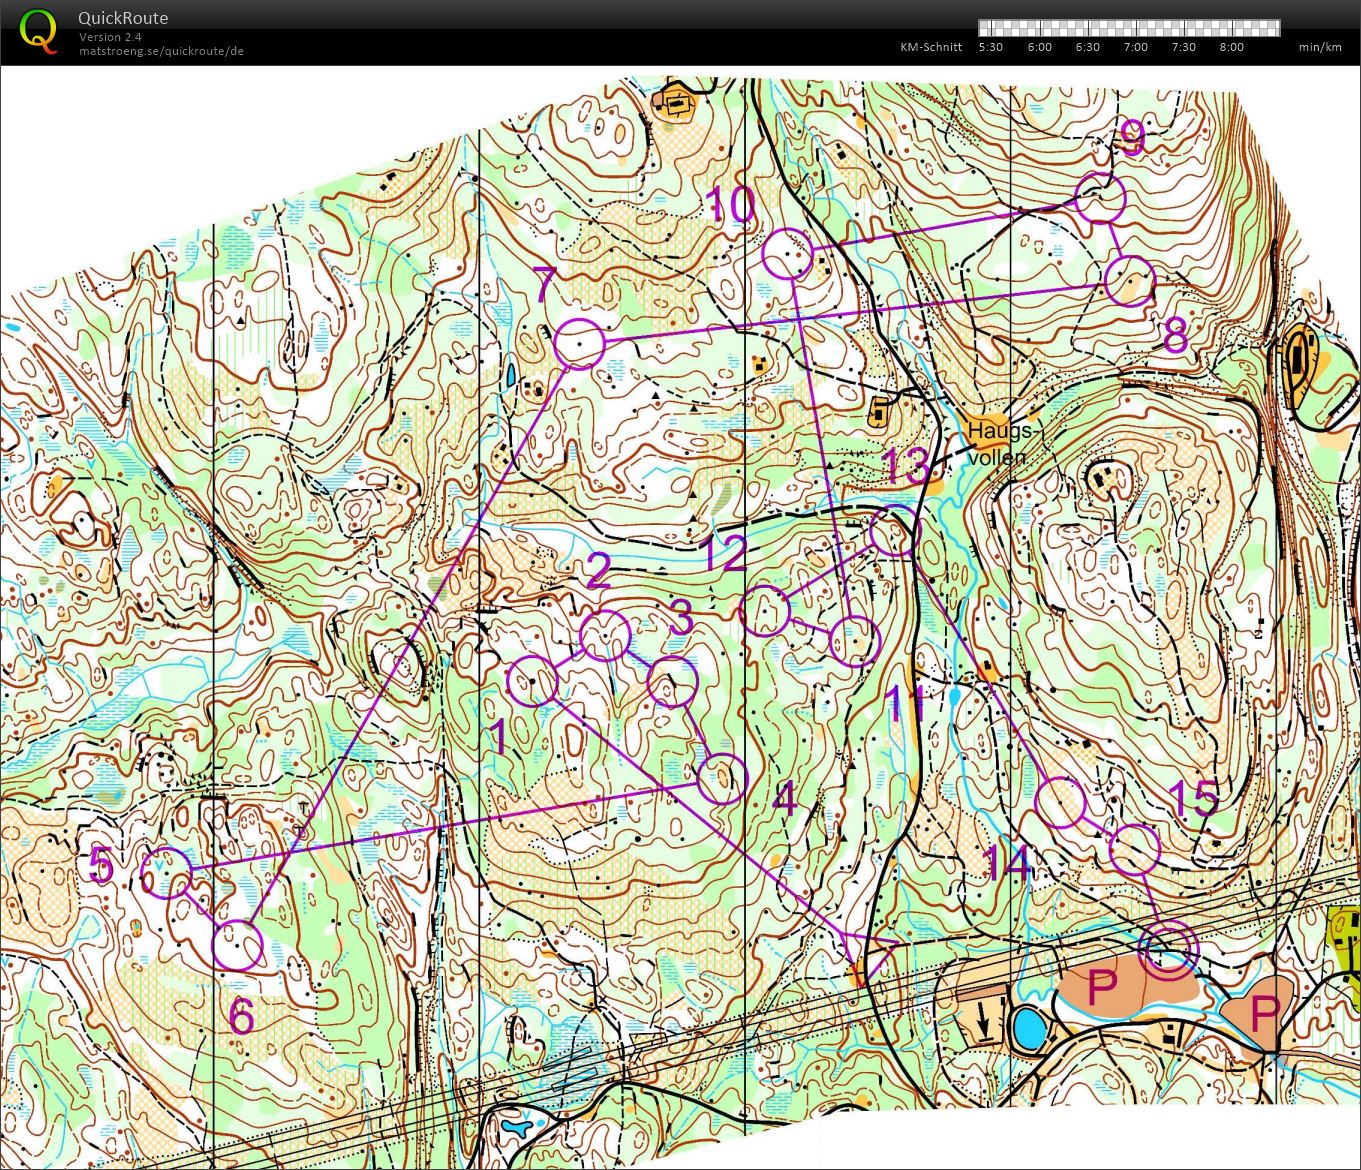Open the matstroeng.se/quickroute/de link

click(x=162, y=51)
